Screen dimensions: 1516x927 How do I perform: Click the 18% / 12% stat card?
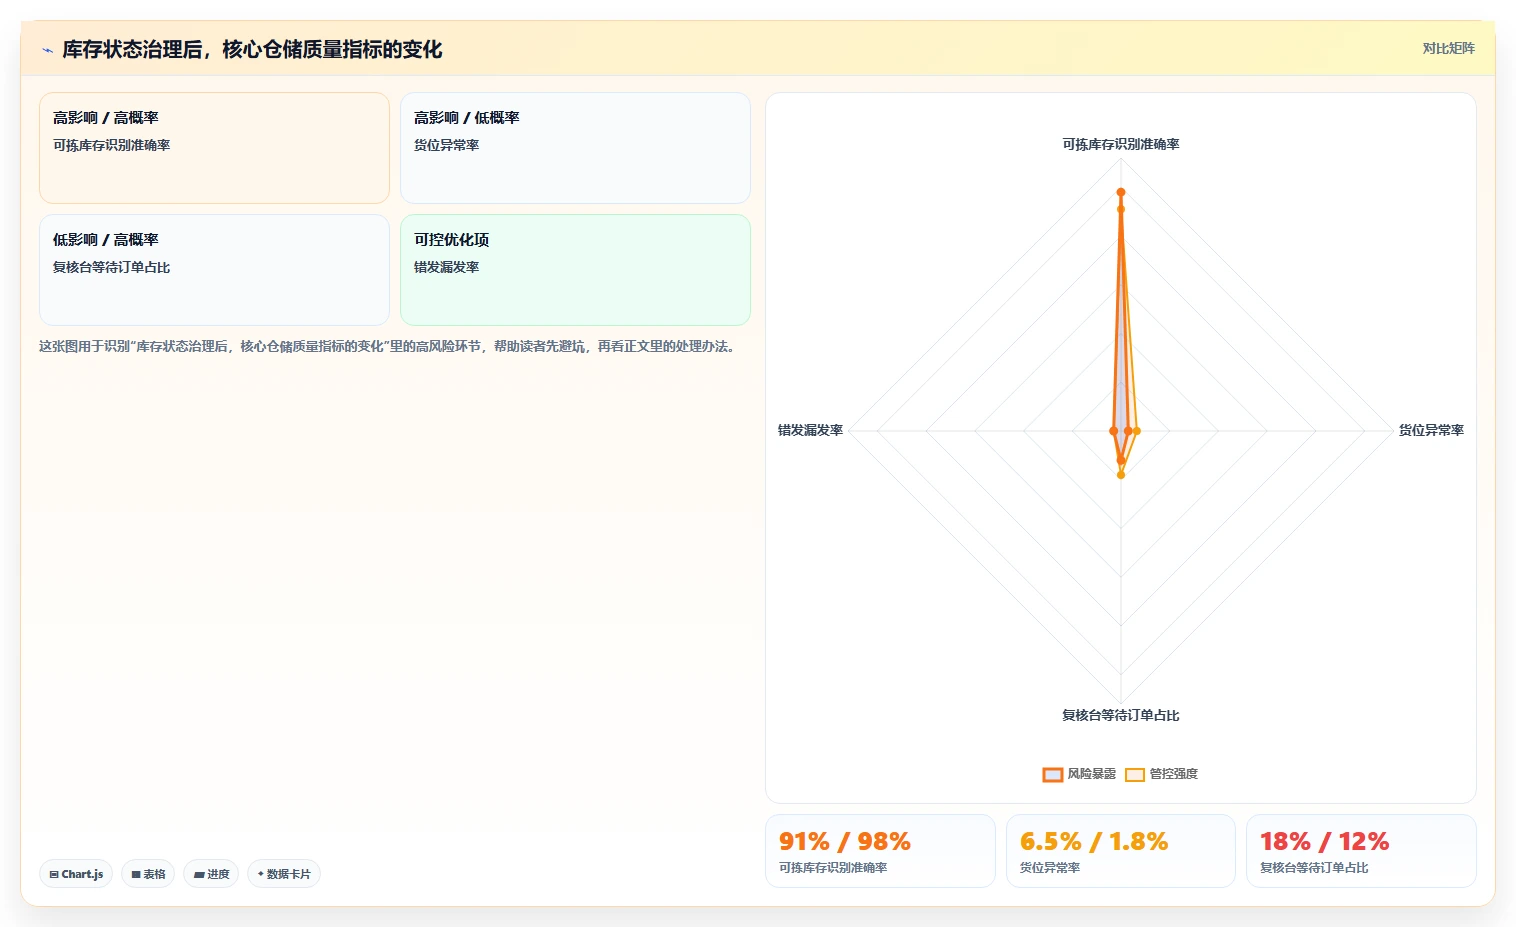pos(1361,851)
